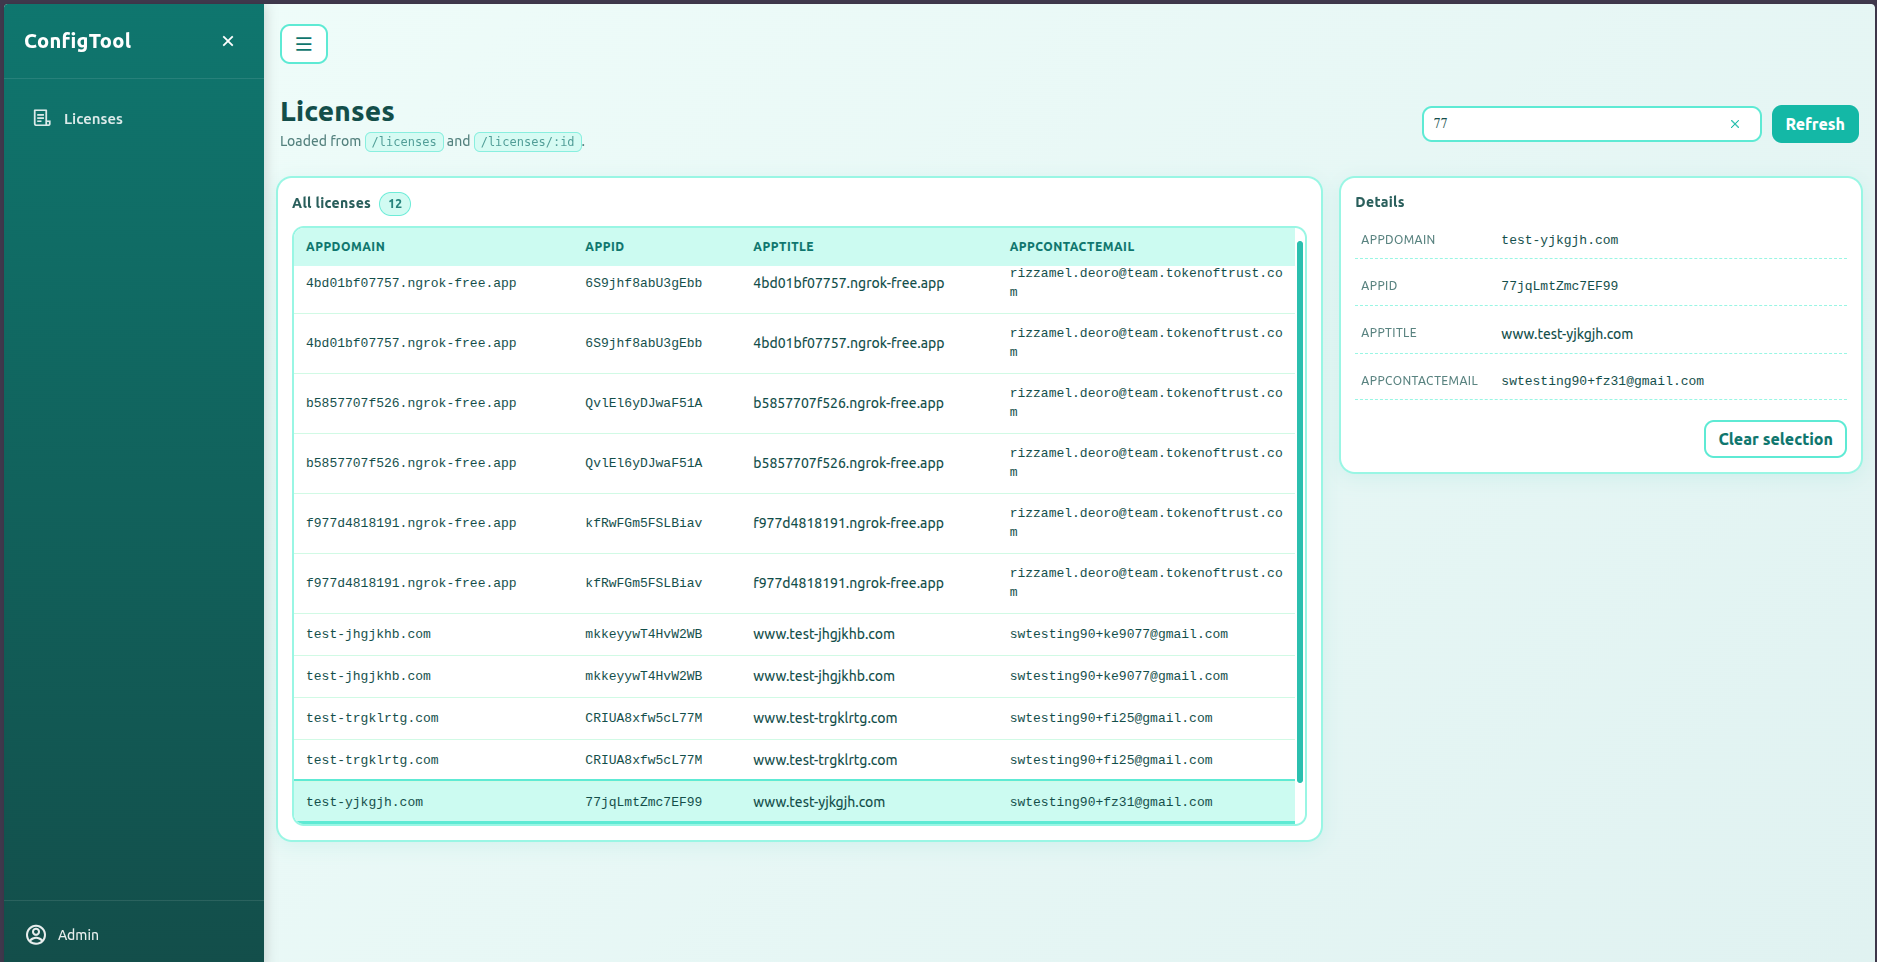Clear the search field using the x icon
The image size is (1877, 962).
(x=1735, y=124)
